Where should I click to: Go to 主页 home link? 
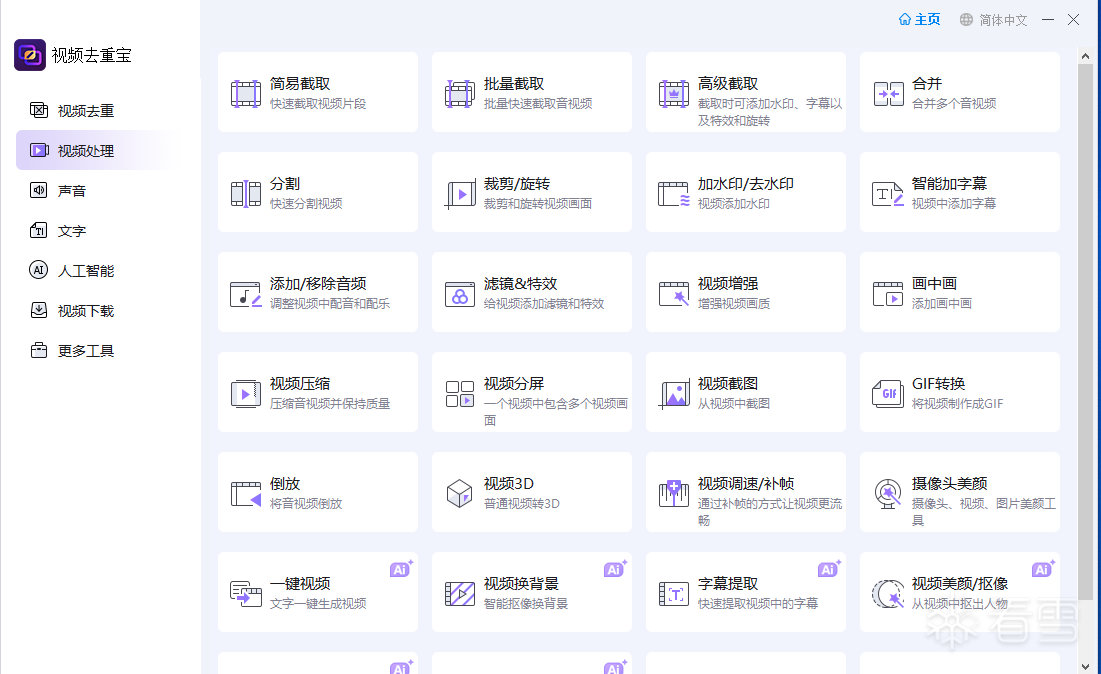pyautogui.click(x=920, y=20)
